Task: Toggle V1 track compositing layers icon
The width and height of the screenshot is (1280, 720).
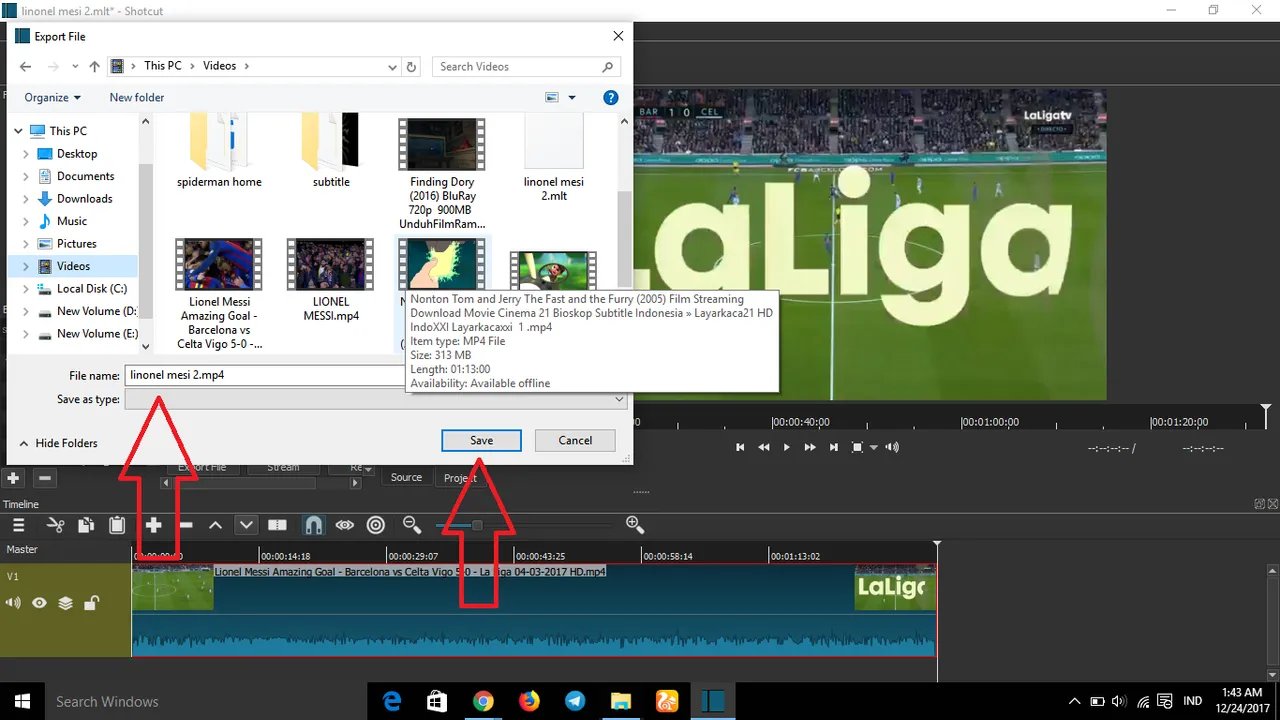Action: [65, 603]
